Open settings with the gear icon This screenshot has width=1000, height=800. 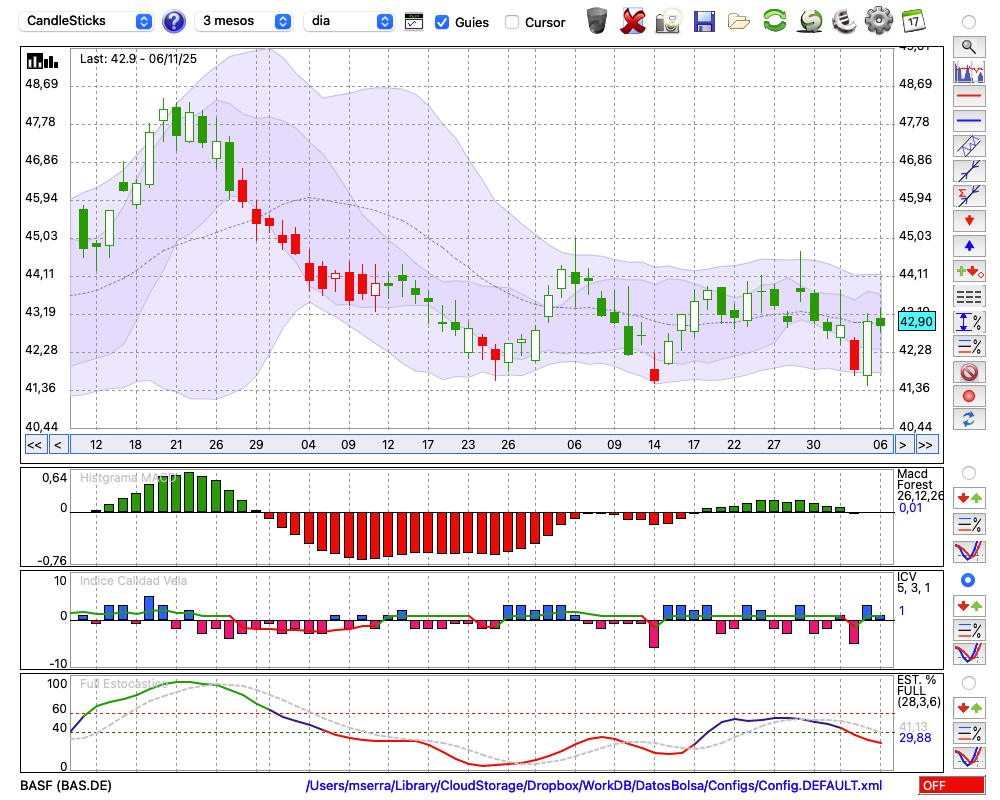[878, 21]
